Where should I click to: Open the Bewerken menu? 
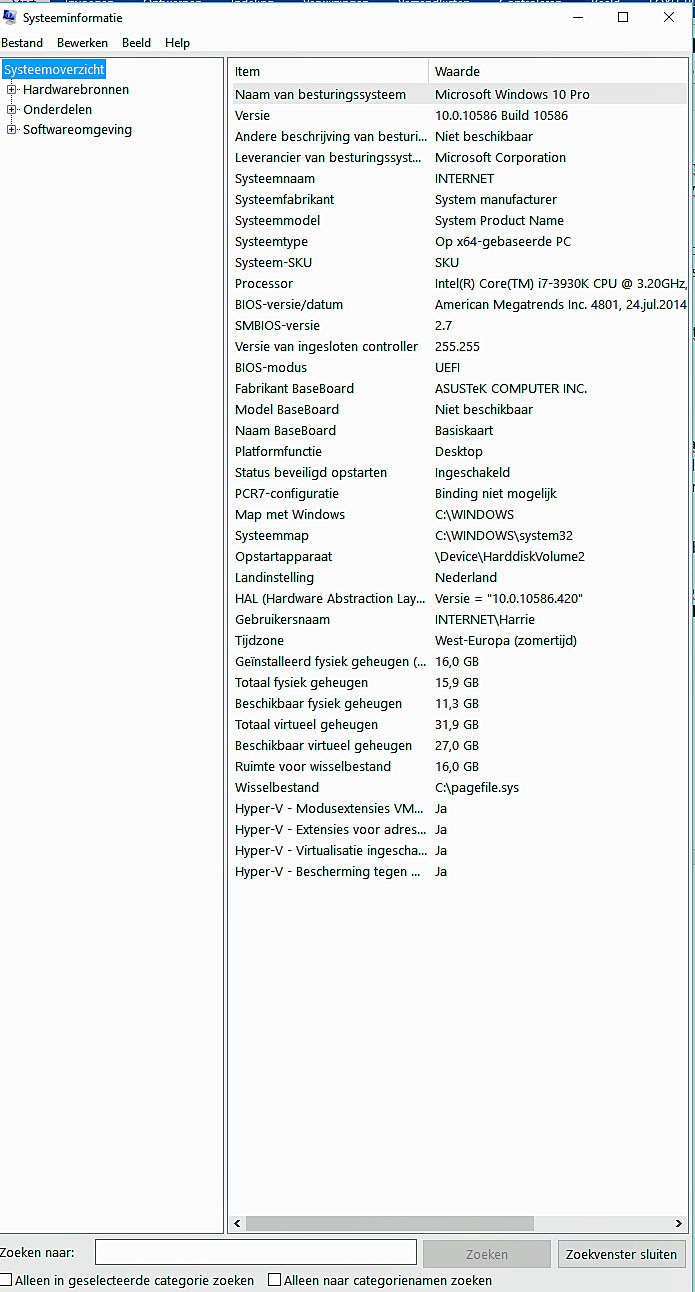82,43
